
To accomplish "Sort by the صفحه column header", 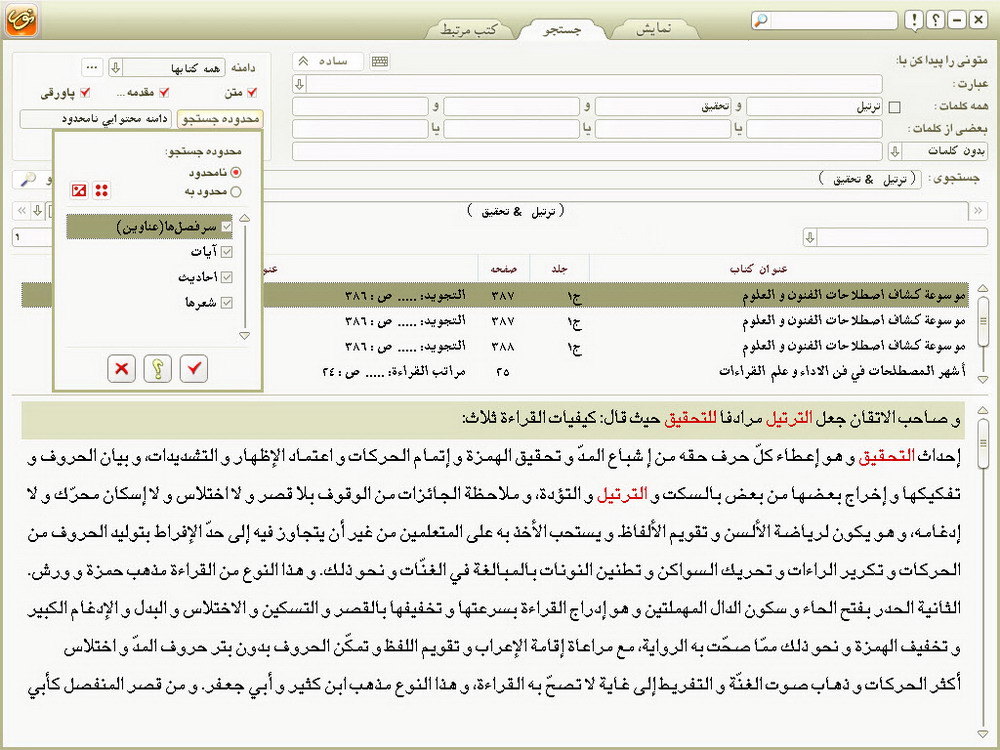I will [503, 269].
